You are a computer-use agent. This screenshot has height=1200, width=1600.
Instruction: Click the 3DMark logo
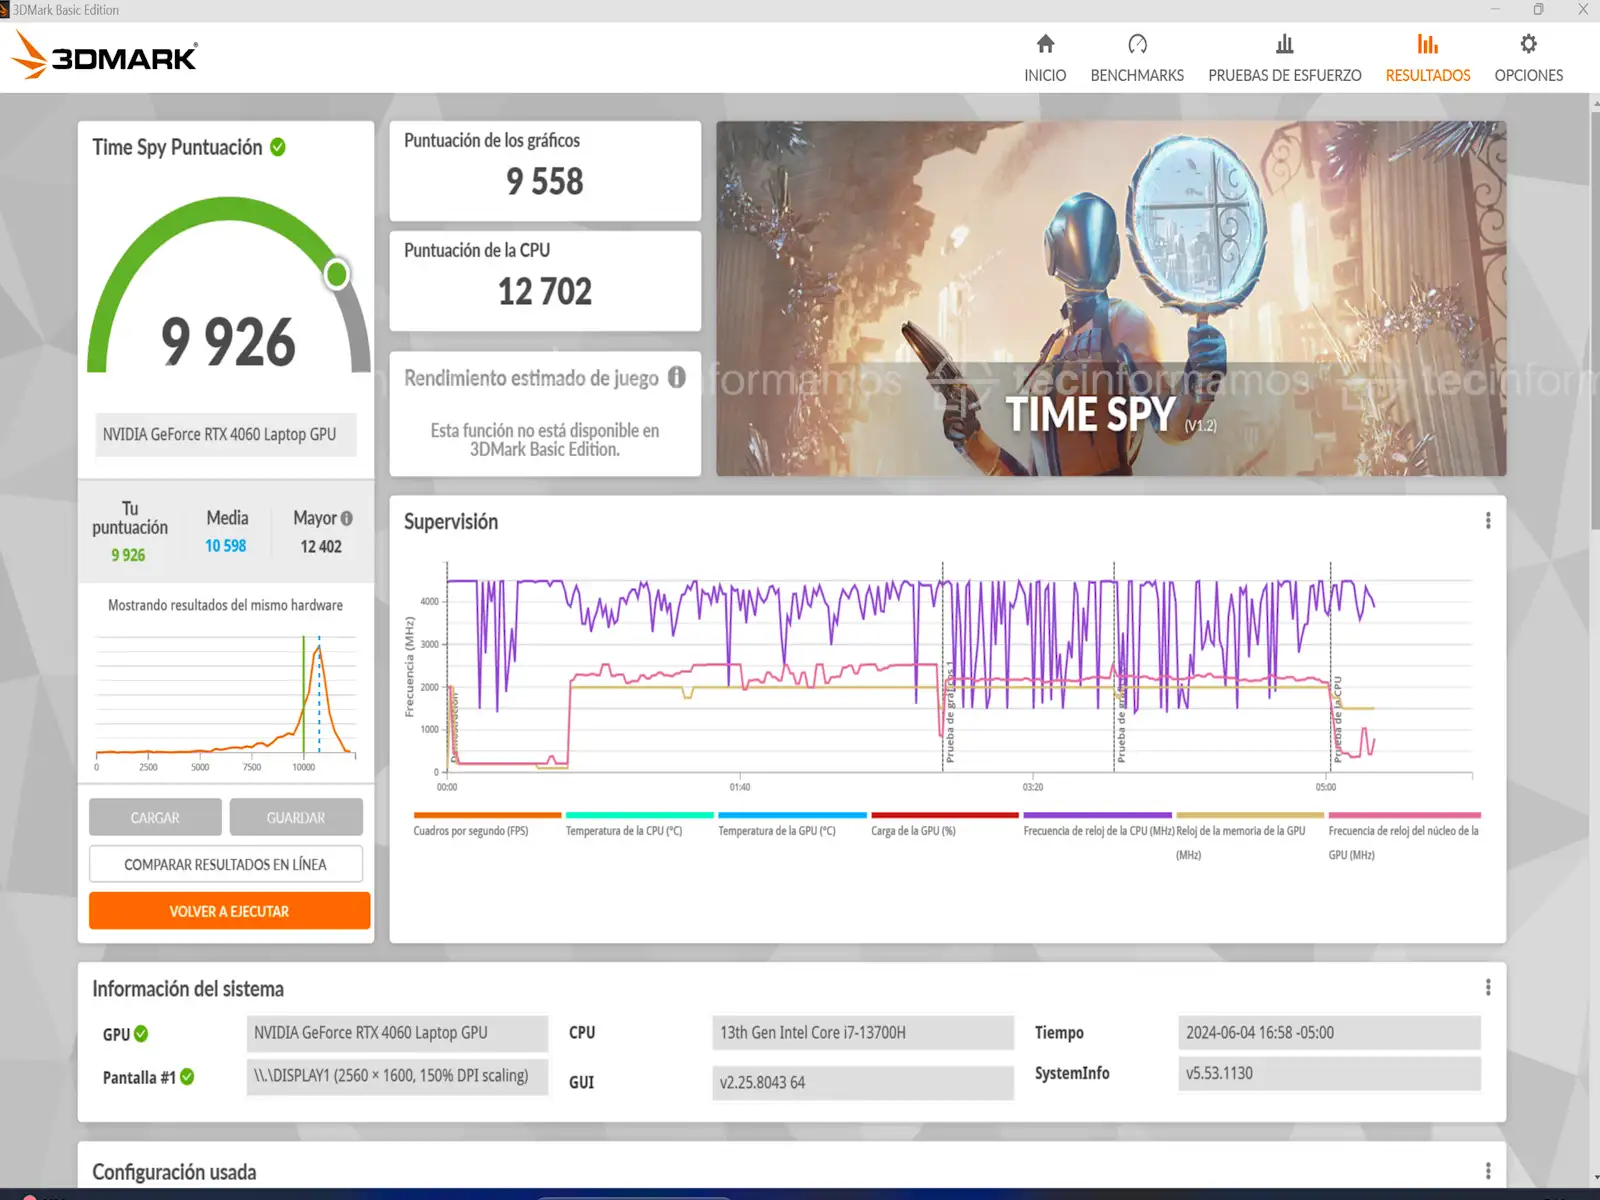pos(105,56)
